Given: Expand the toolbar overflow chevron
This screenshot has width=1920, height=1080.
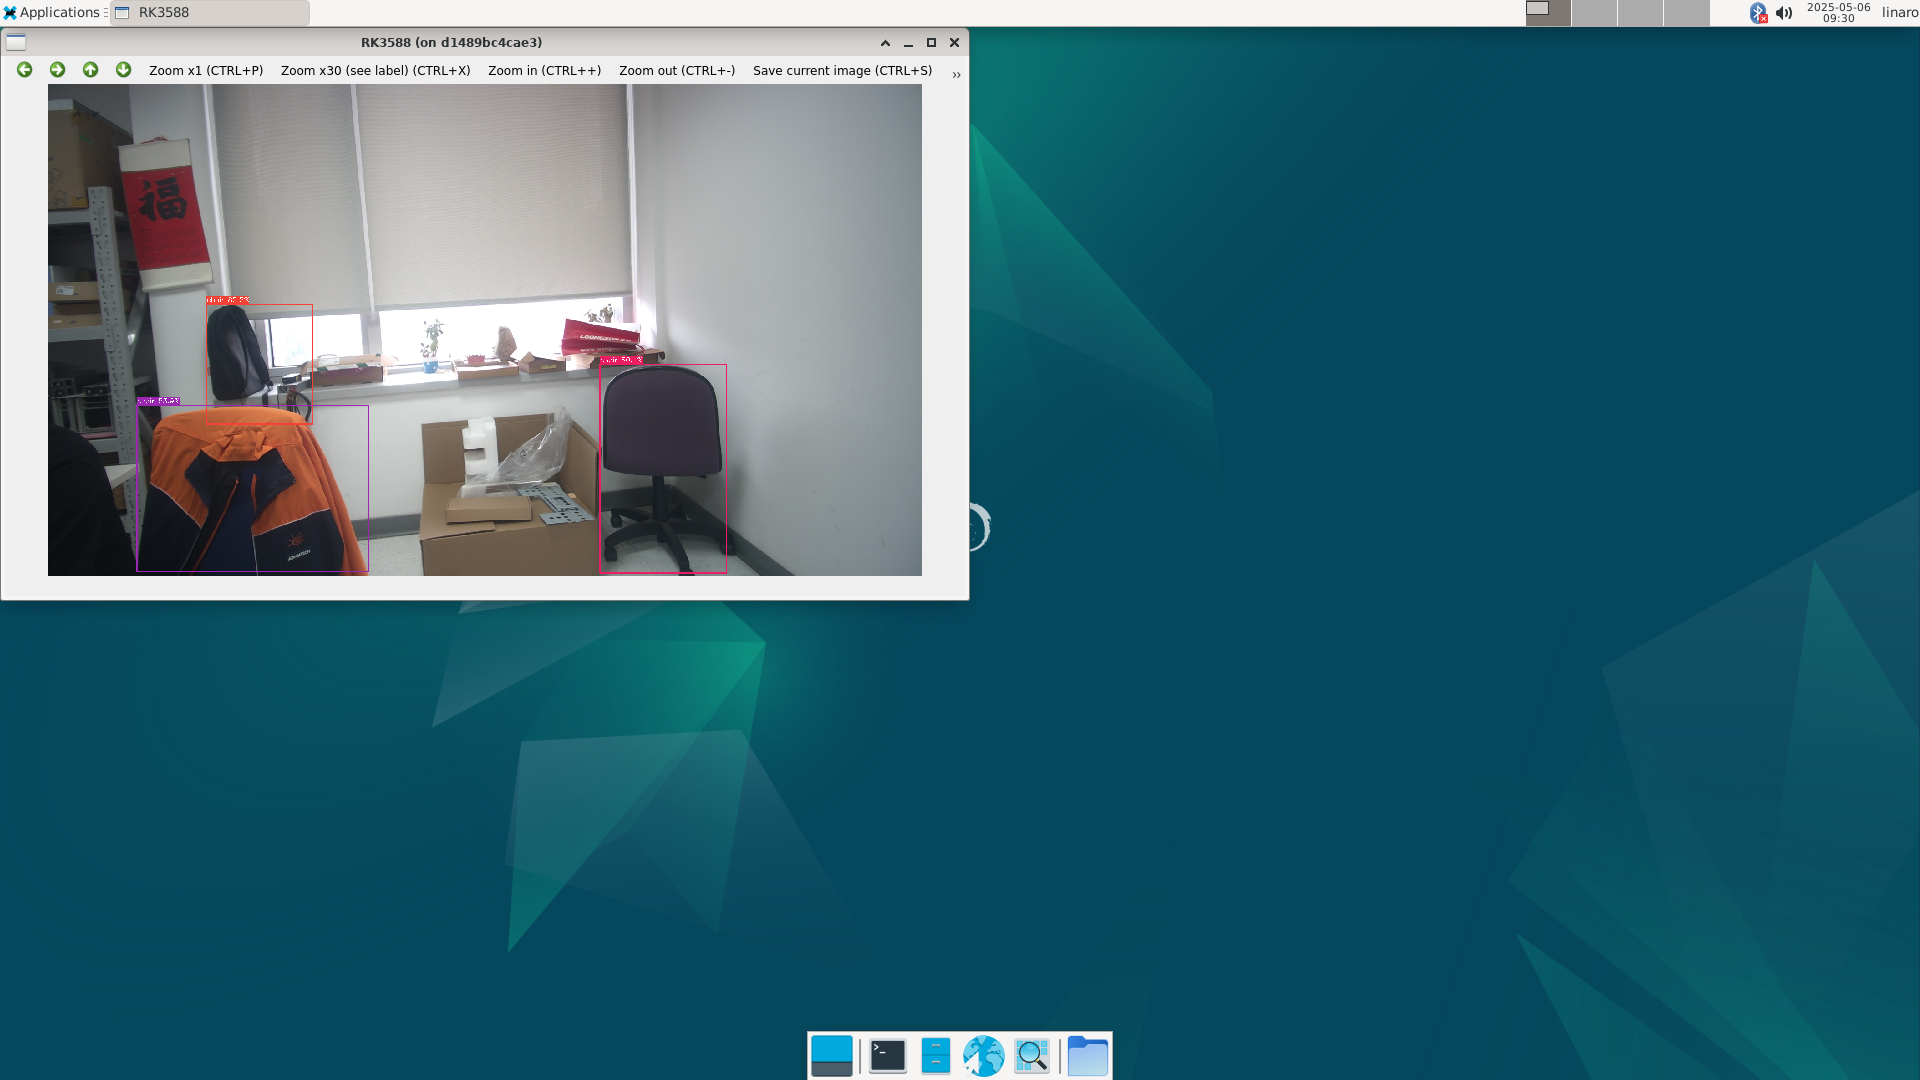Looking at the screenshot, I should point(956,75).
